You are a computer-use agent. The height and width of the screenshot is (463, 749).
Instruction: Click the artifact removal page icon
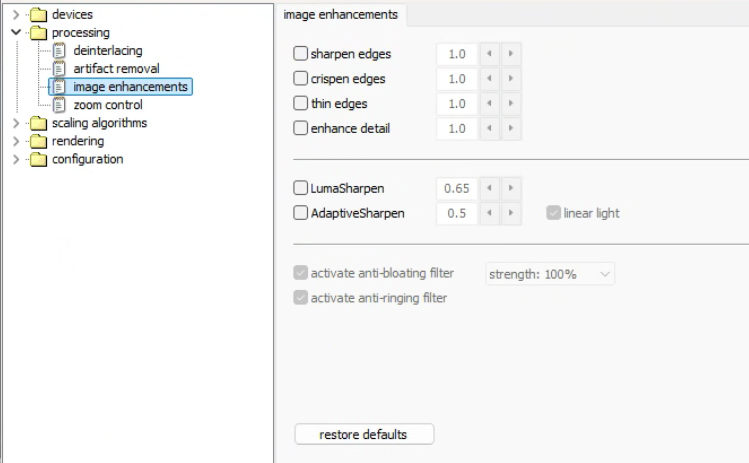60,69
